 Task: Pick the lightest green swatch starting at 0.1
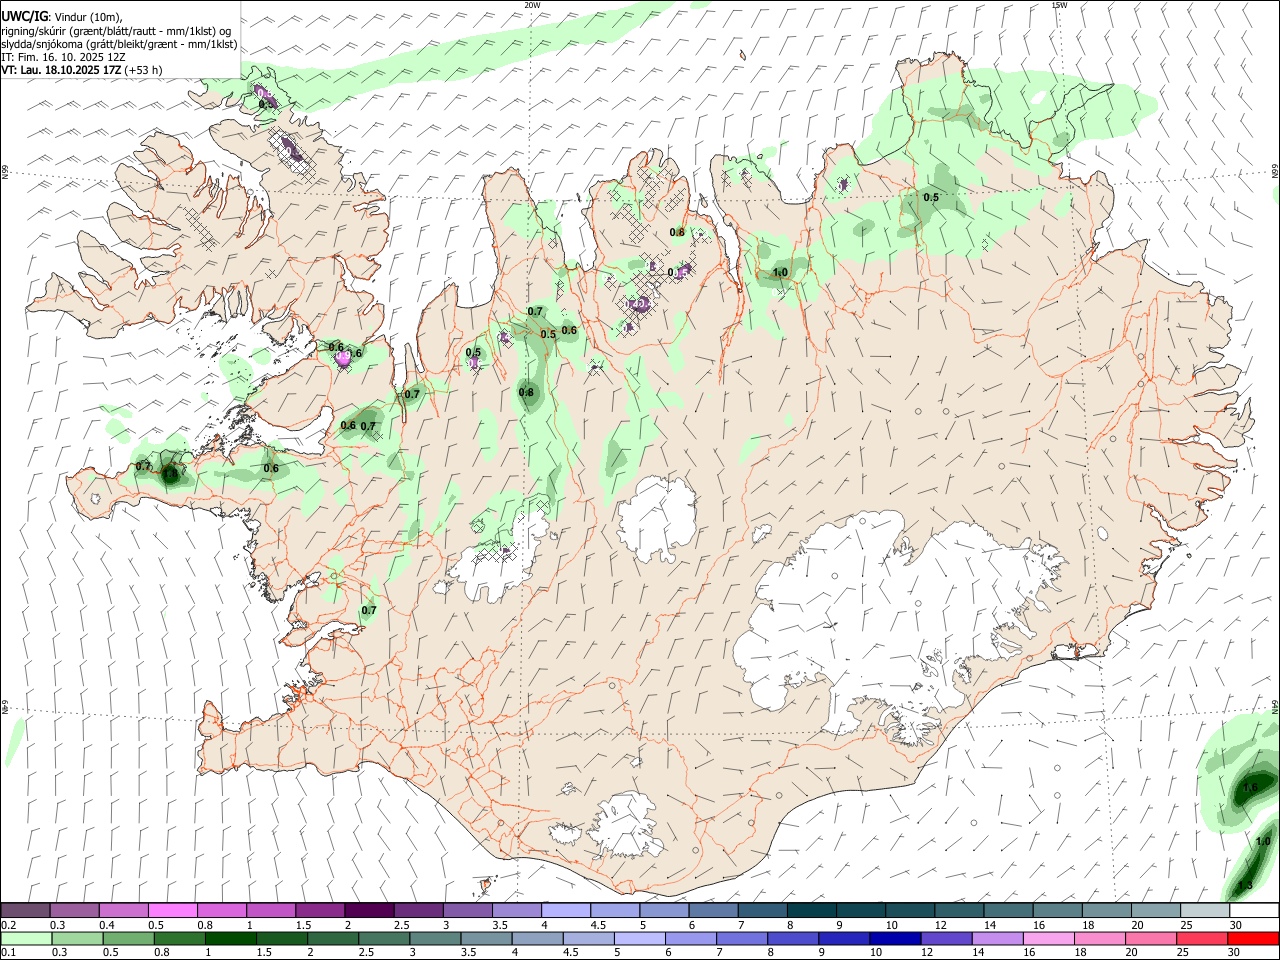pyautogui.click(x=26, y=938)
